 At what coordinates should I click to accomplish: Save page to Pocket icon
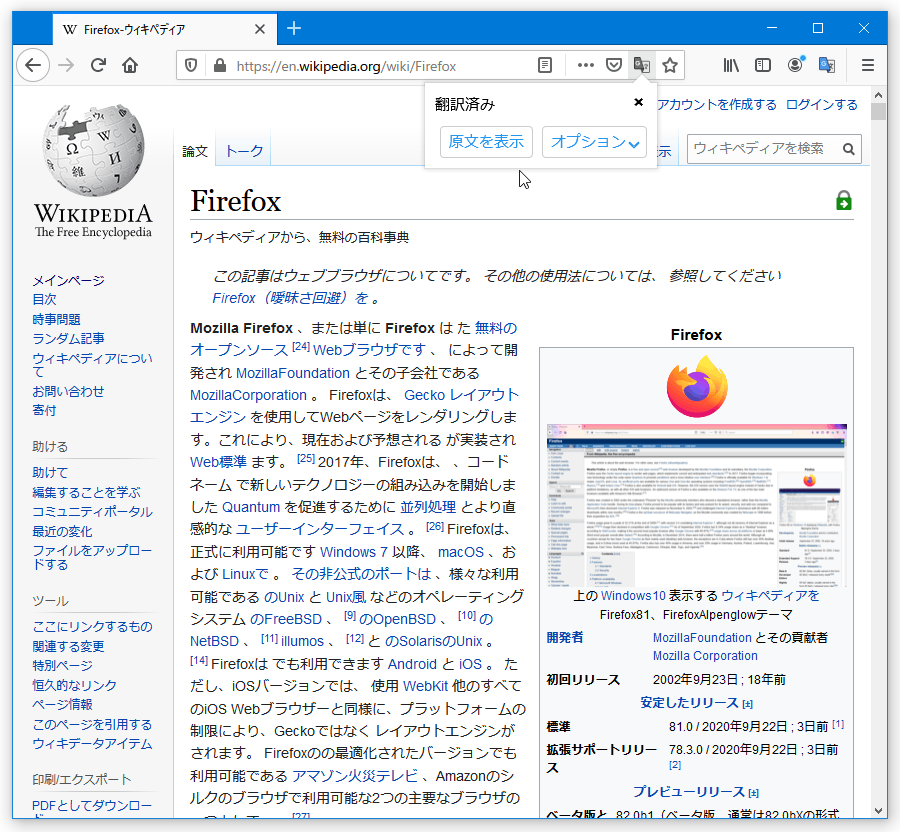pos(614,65)
